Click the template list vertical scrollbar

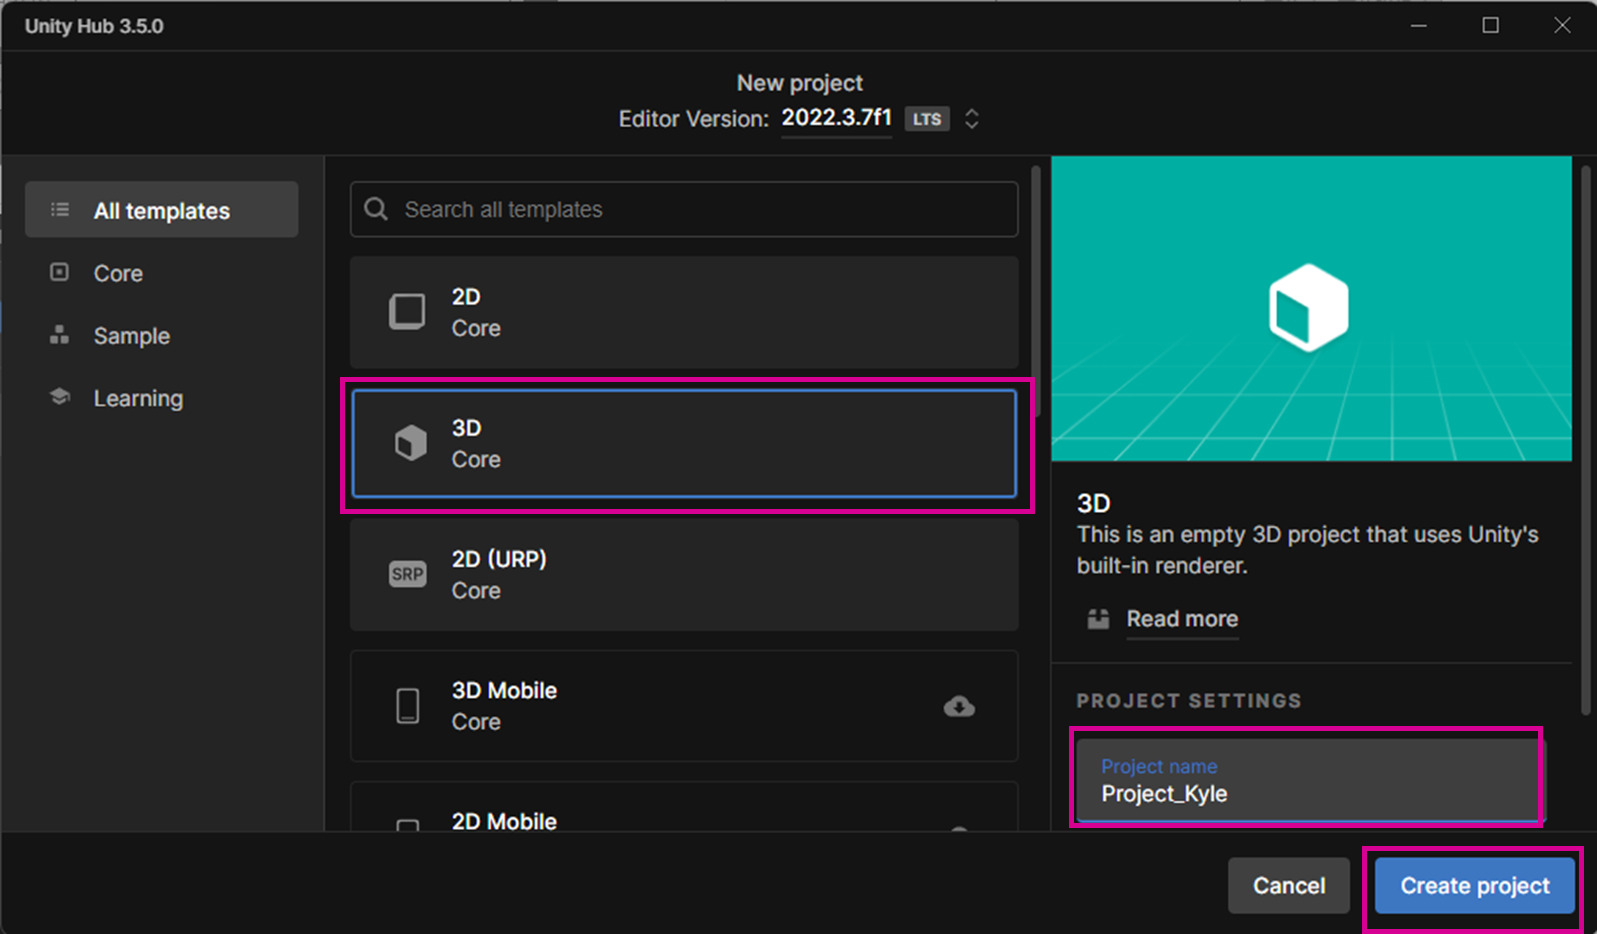point(1036,290)
